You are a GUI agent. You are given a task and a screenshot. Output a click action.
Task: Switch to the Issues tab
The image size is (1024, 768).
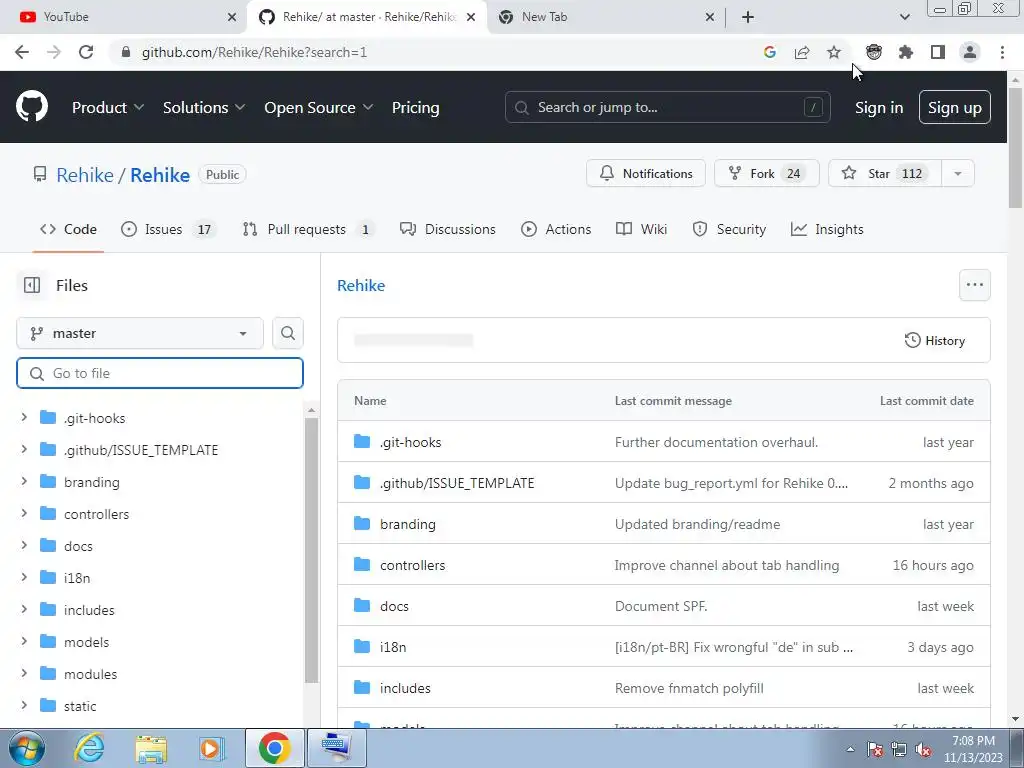pos(167,229)
